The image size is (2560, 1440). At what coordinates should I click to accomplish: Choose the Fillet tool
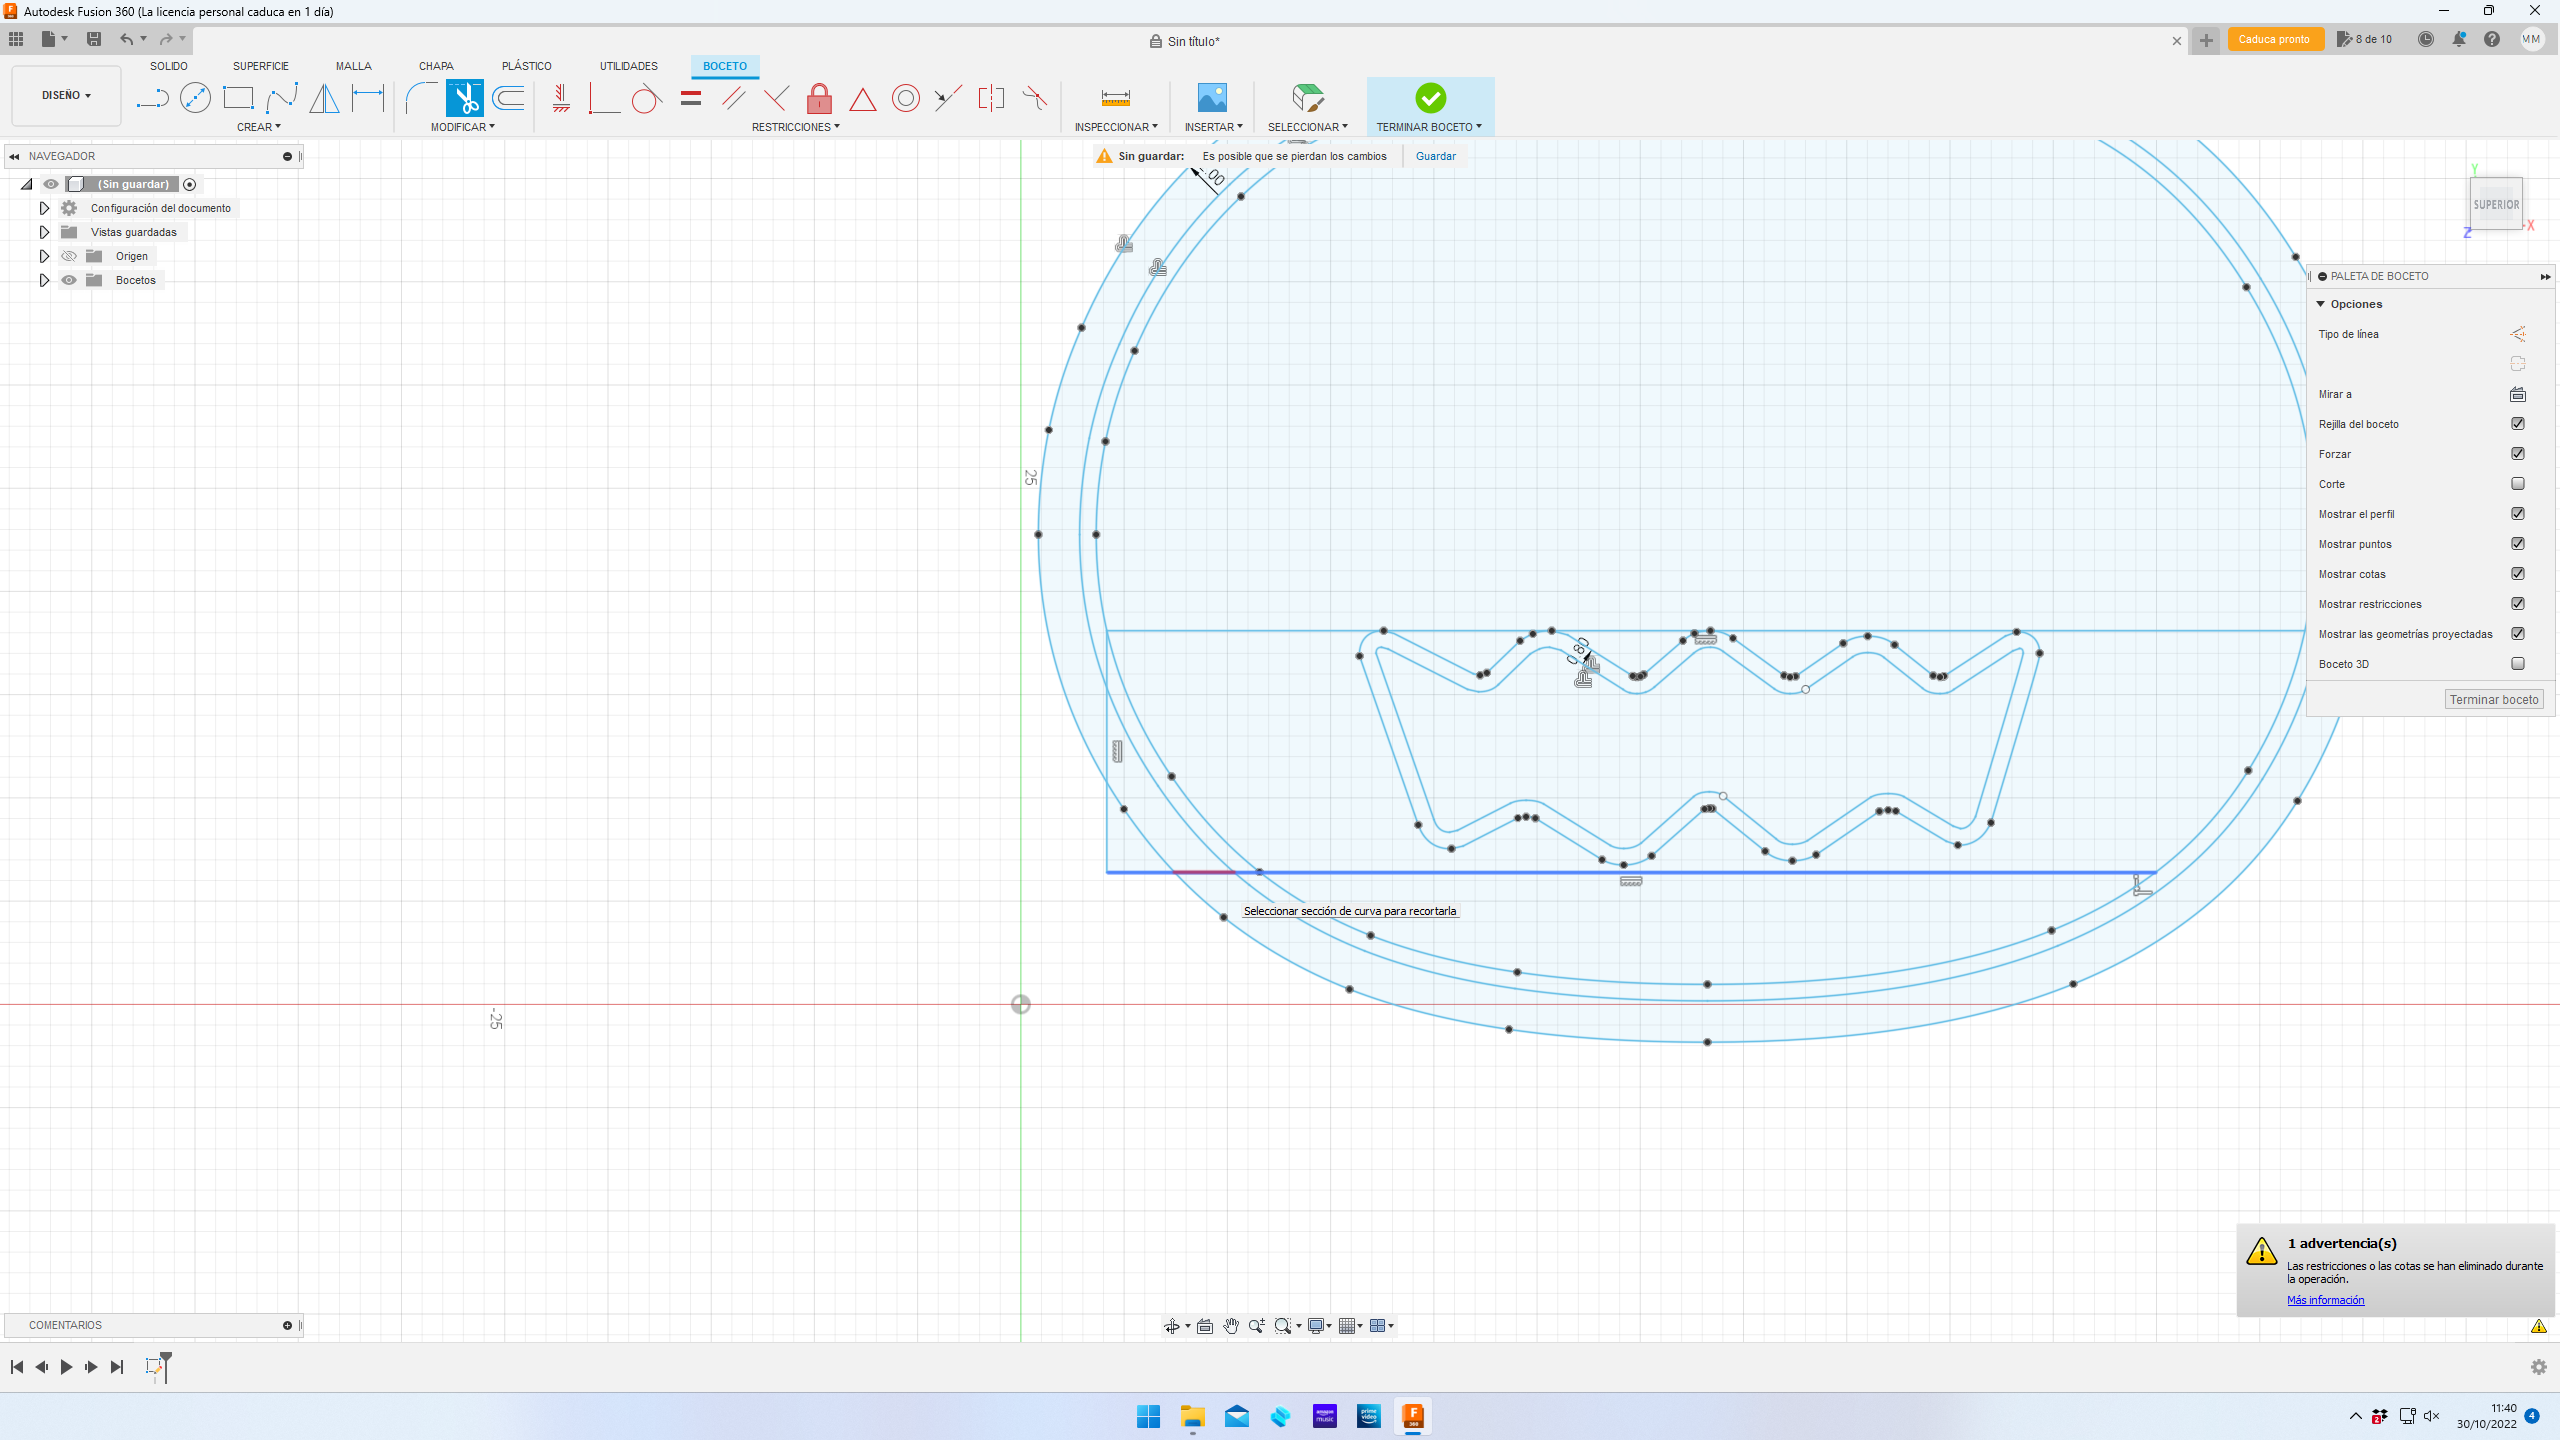click(x=421, y=98)
